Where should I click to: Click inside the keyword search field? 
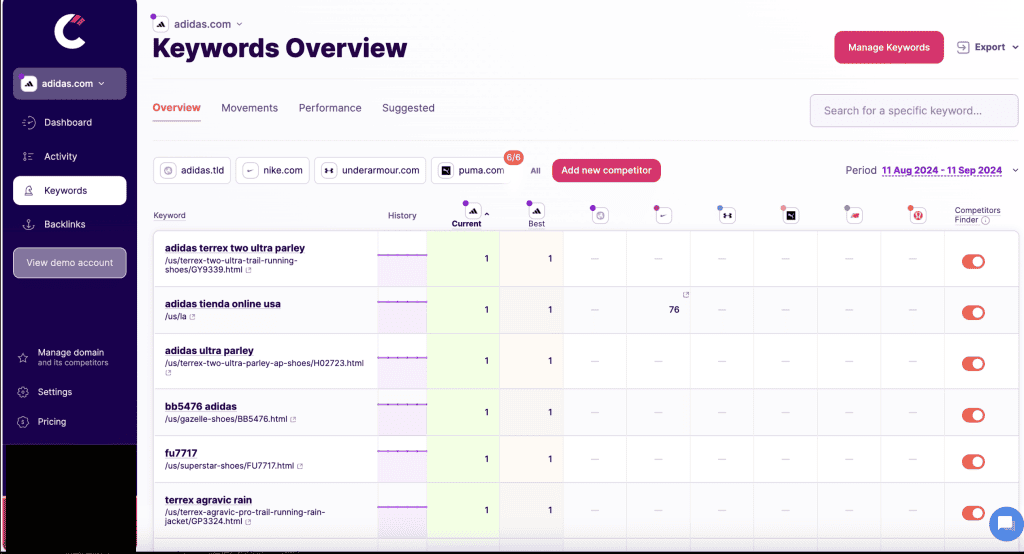(x=914, y=110)
